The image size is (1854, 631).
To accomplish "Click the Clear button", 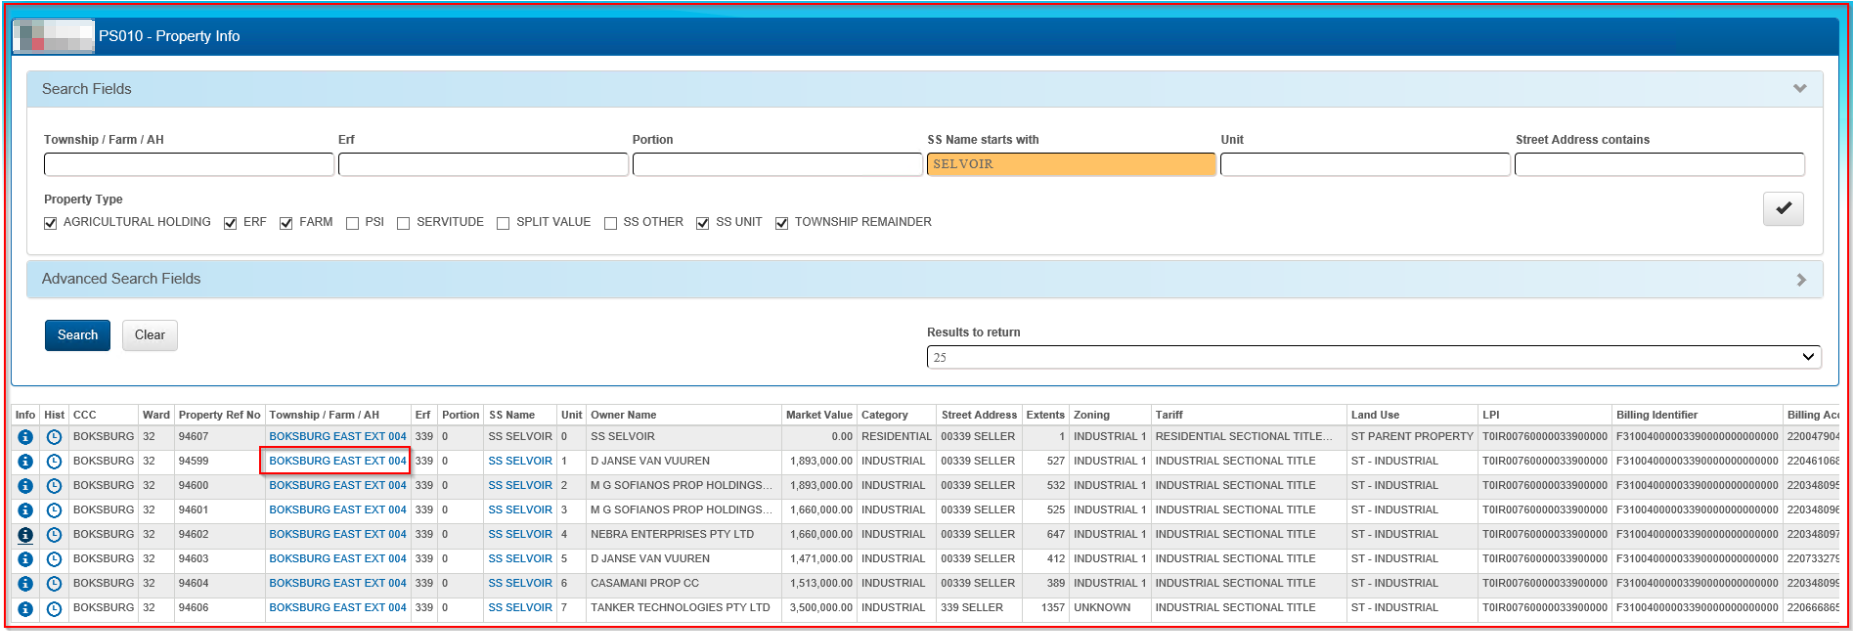I will click(150, 335).
